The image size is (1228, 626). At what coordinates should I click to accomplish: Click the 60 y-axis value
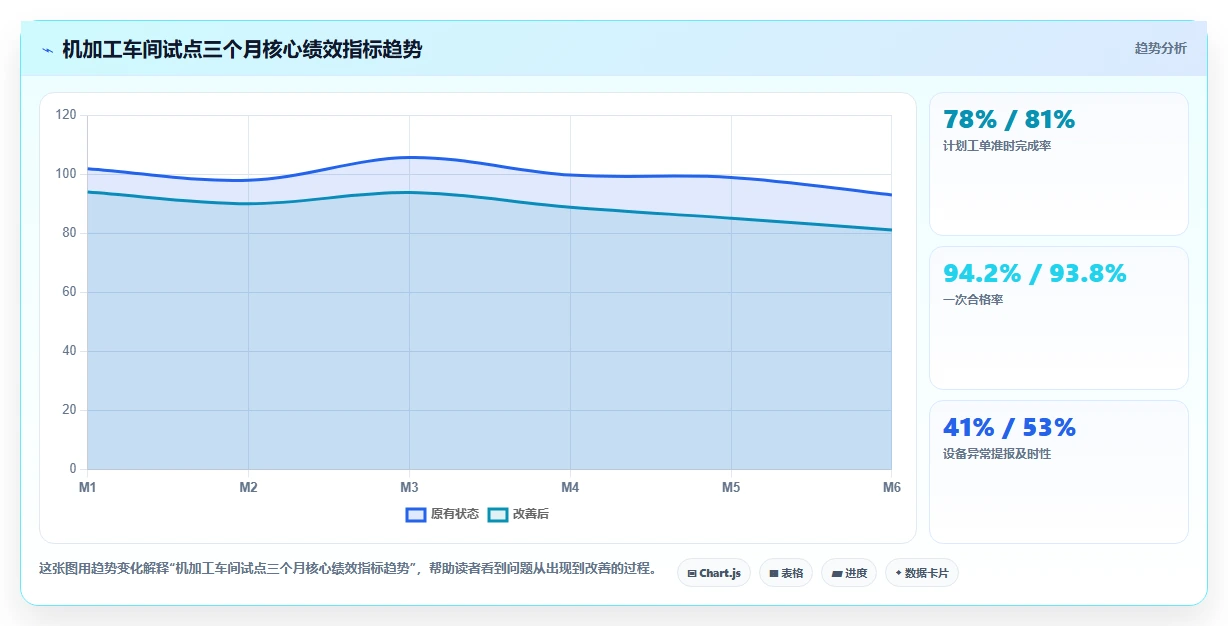69,292
